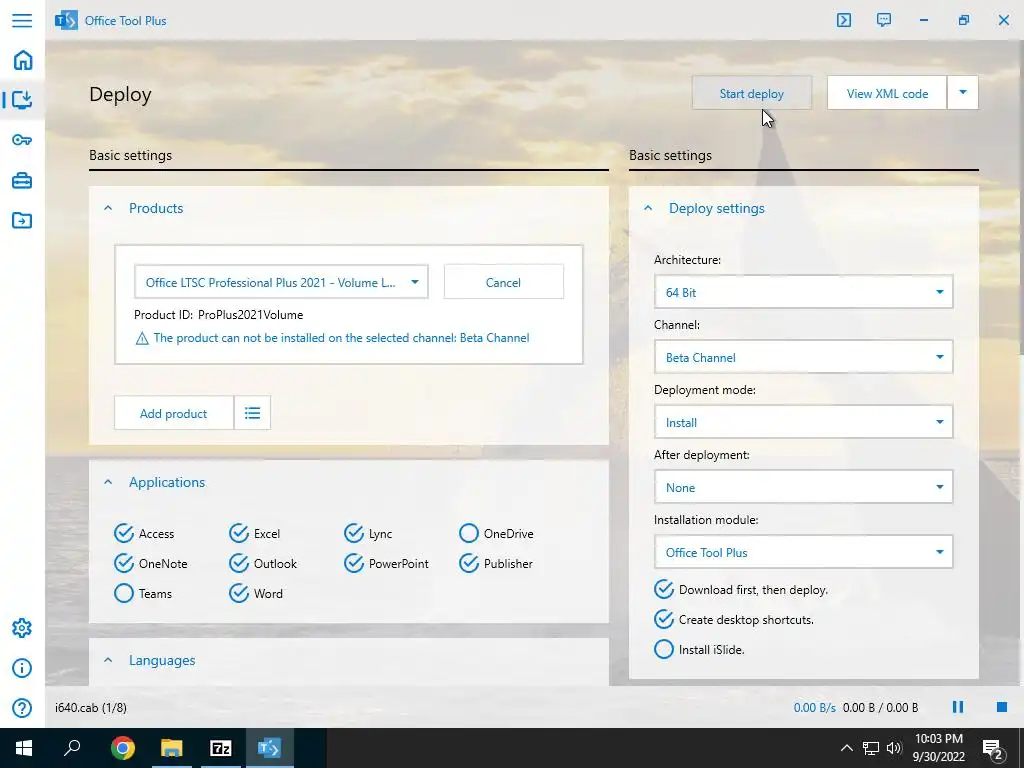
Task: Enable Install iSlide option
Action: pos(664,649)
